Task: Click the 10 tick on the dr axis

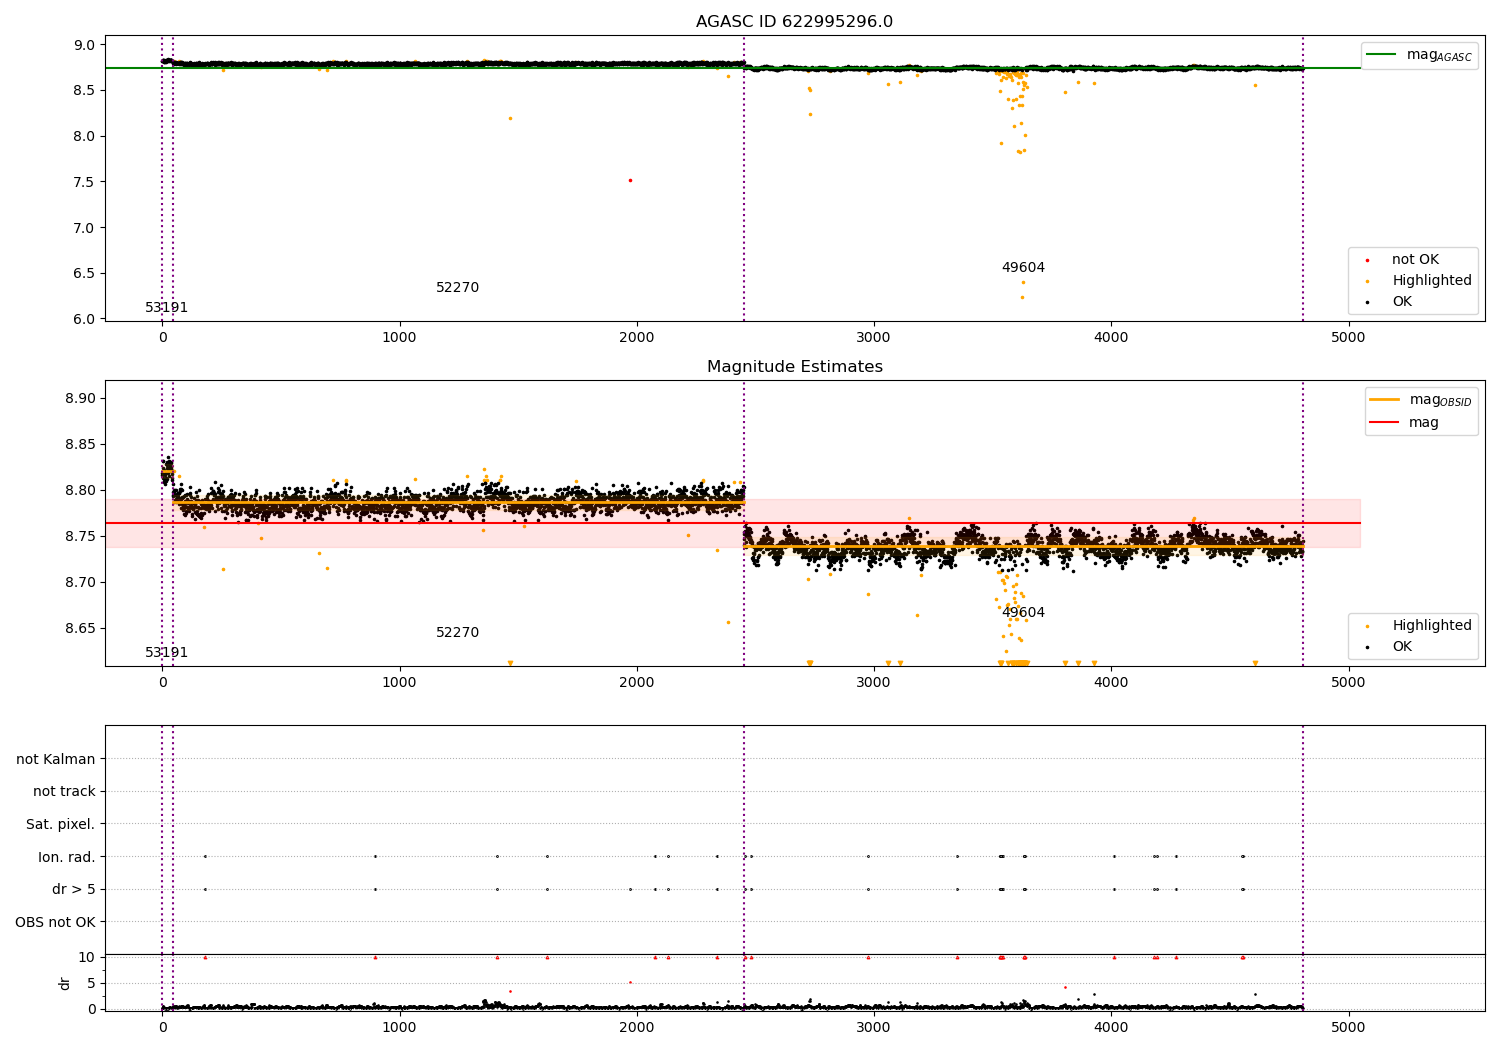Action: pyautogui.click(x=87, y=957)
